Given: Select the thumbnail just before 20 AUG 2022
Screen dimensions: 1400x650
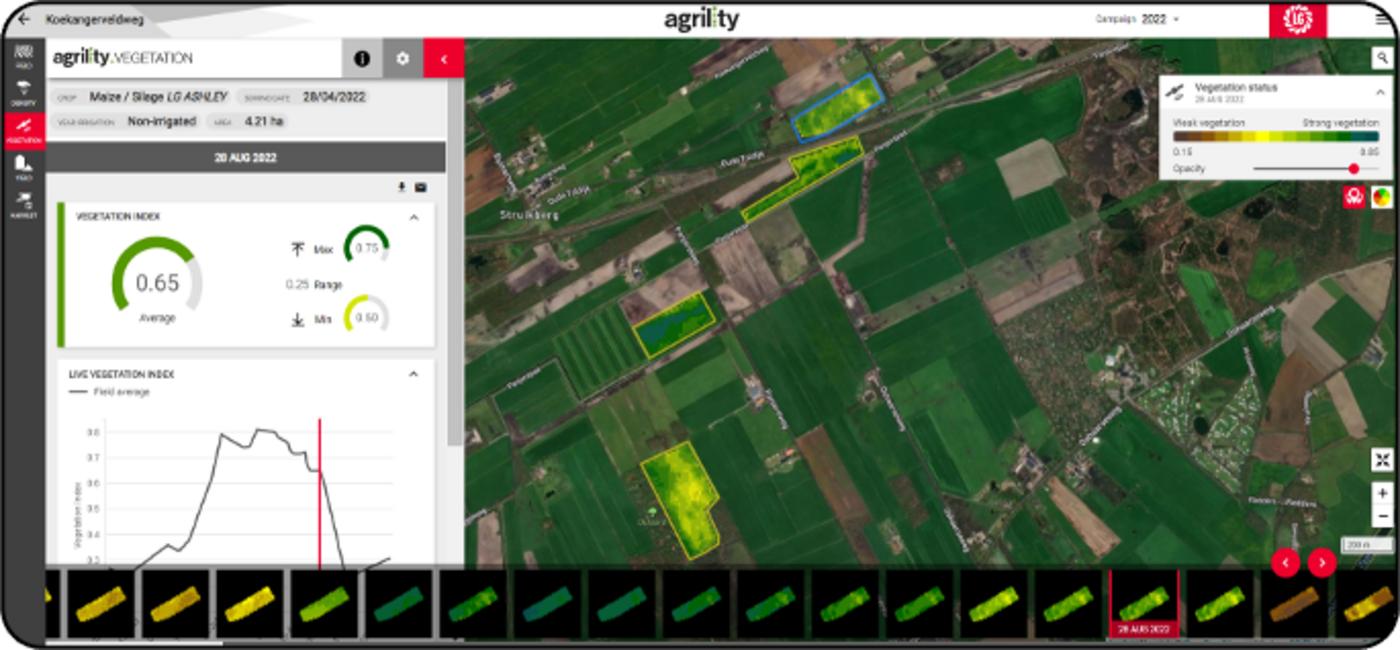Looking at the screenshot, I should click(1070, 604).
